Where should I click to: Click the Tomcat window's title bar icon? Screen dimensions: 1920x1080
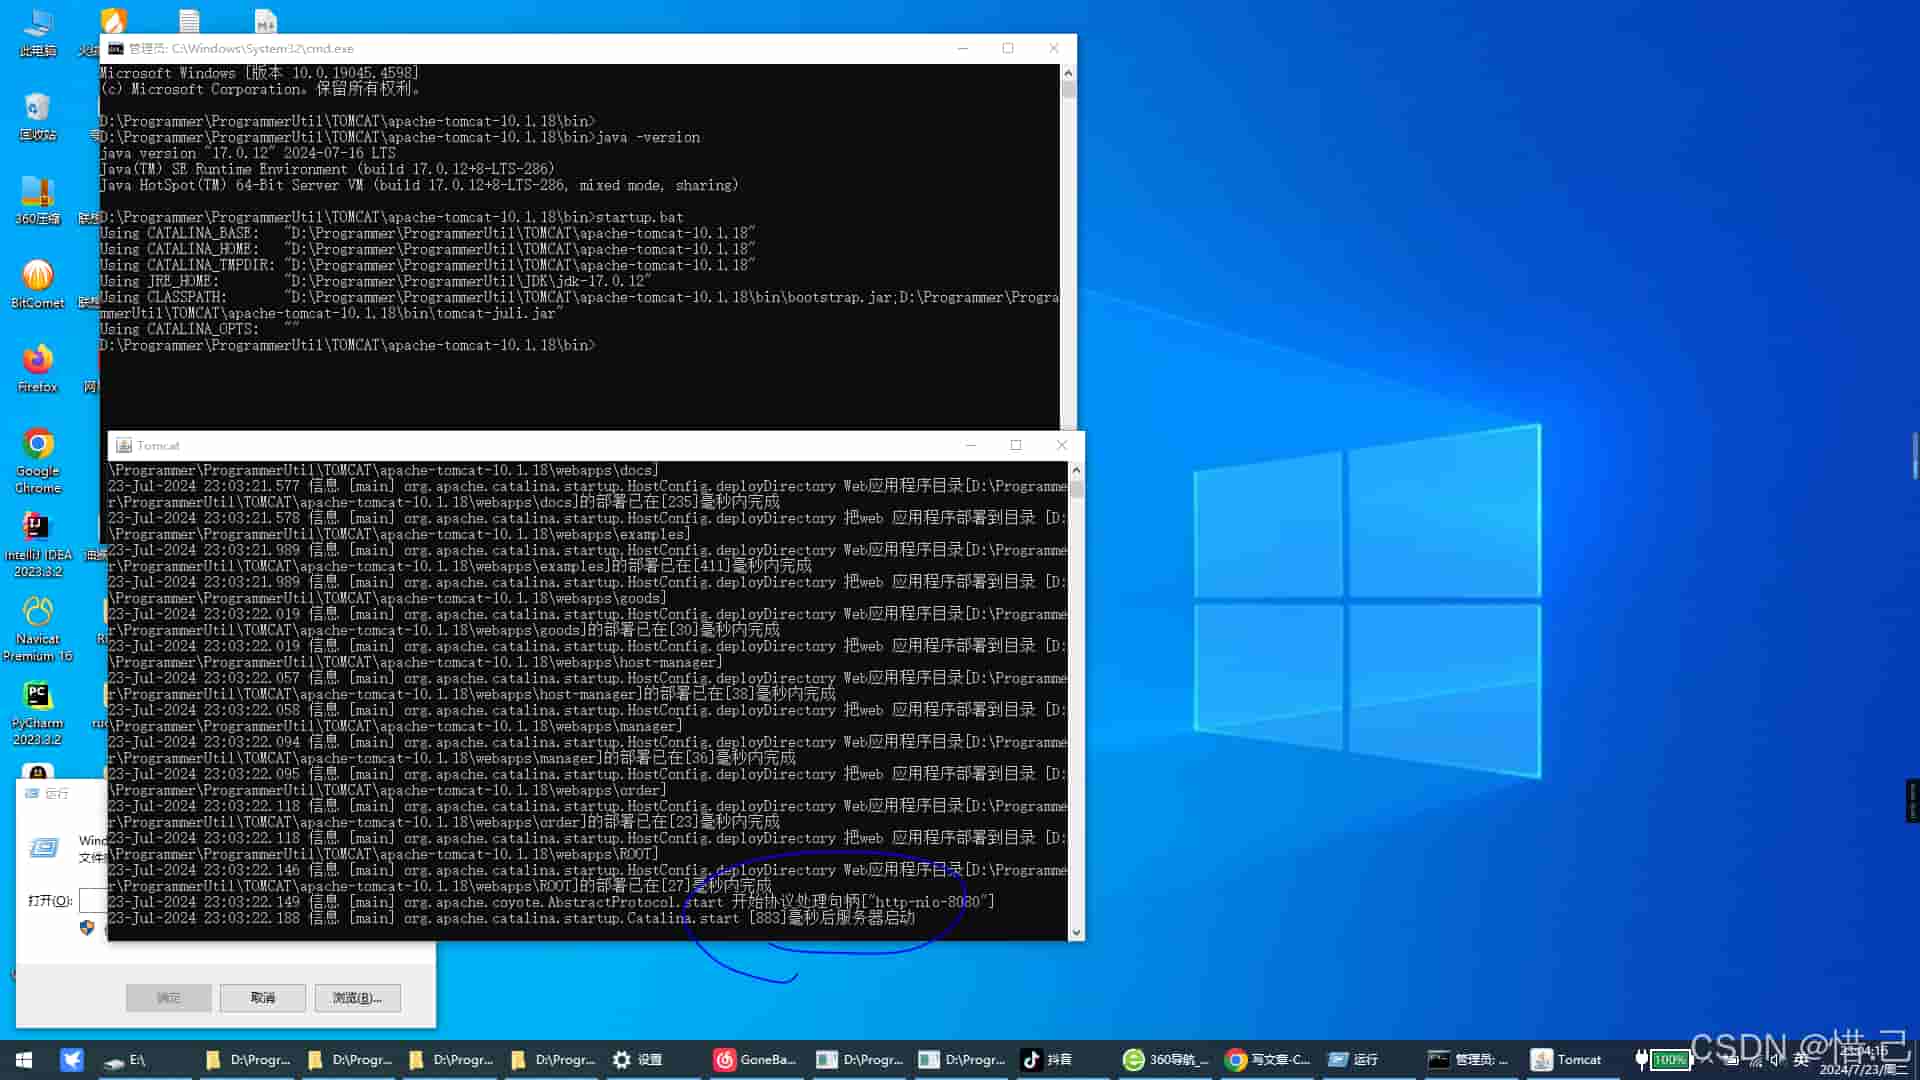click(124, 445)
